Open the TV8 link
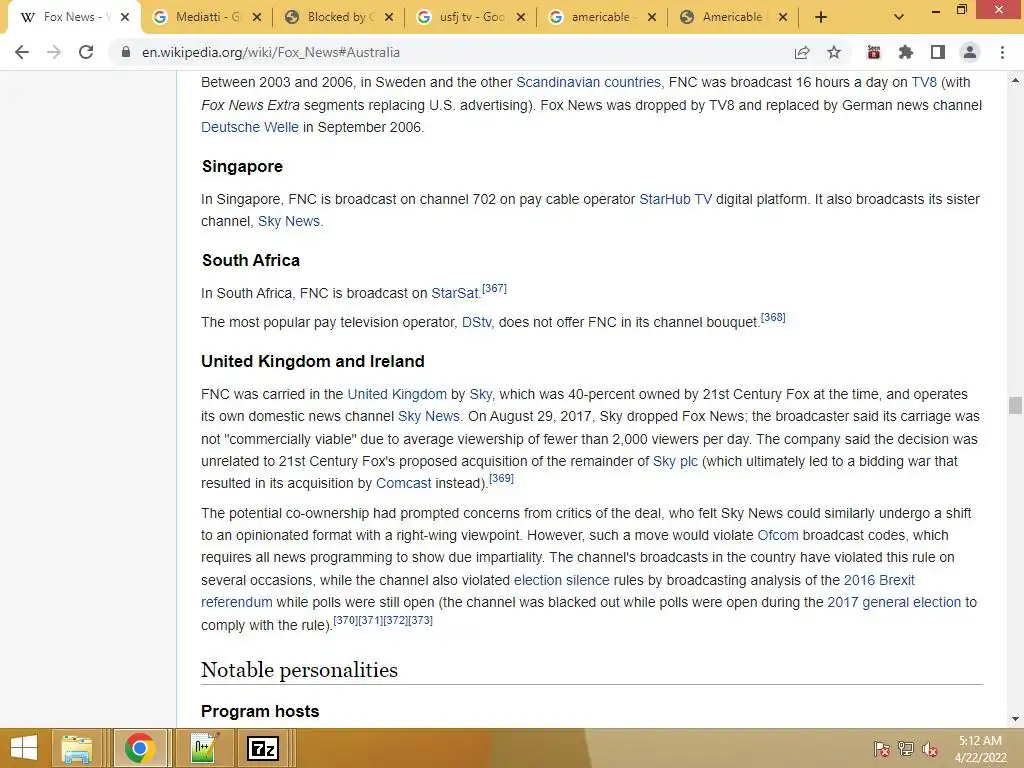Image resolution: width=1024 pixels, height=768 pixels. pyautogui.click(x=923, y=82)
